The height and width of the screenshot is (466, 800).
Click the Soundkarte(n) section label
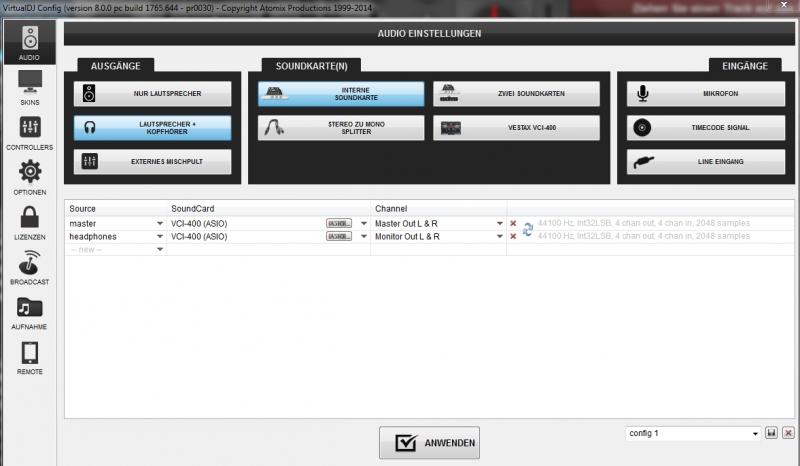(x=311, y=66)
